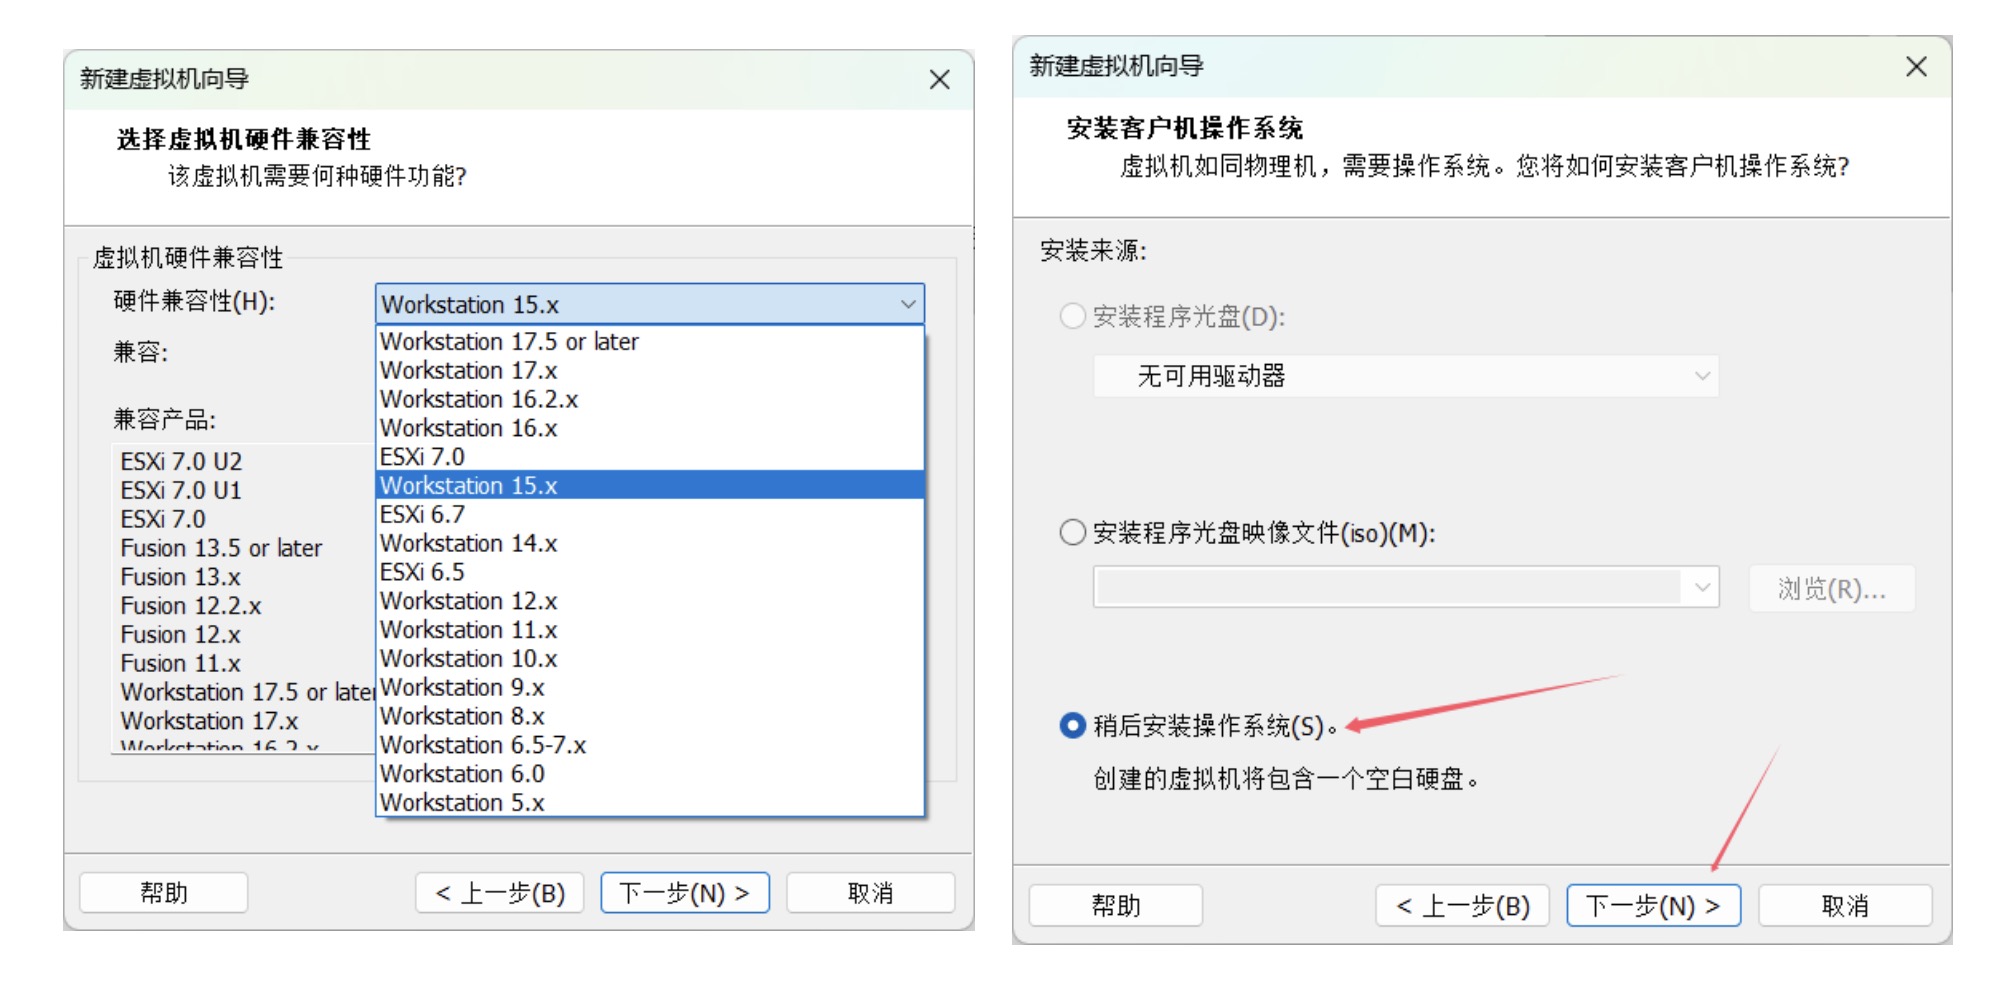Viewport: 2006px width, 998px height.
Task: Go back a step in compatibility wizard
Action: coord(500,893)
